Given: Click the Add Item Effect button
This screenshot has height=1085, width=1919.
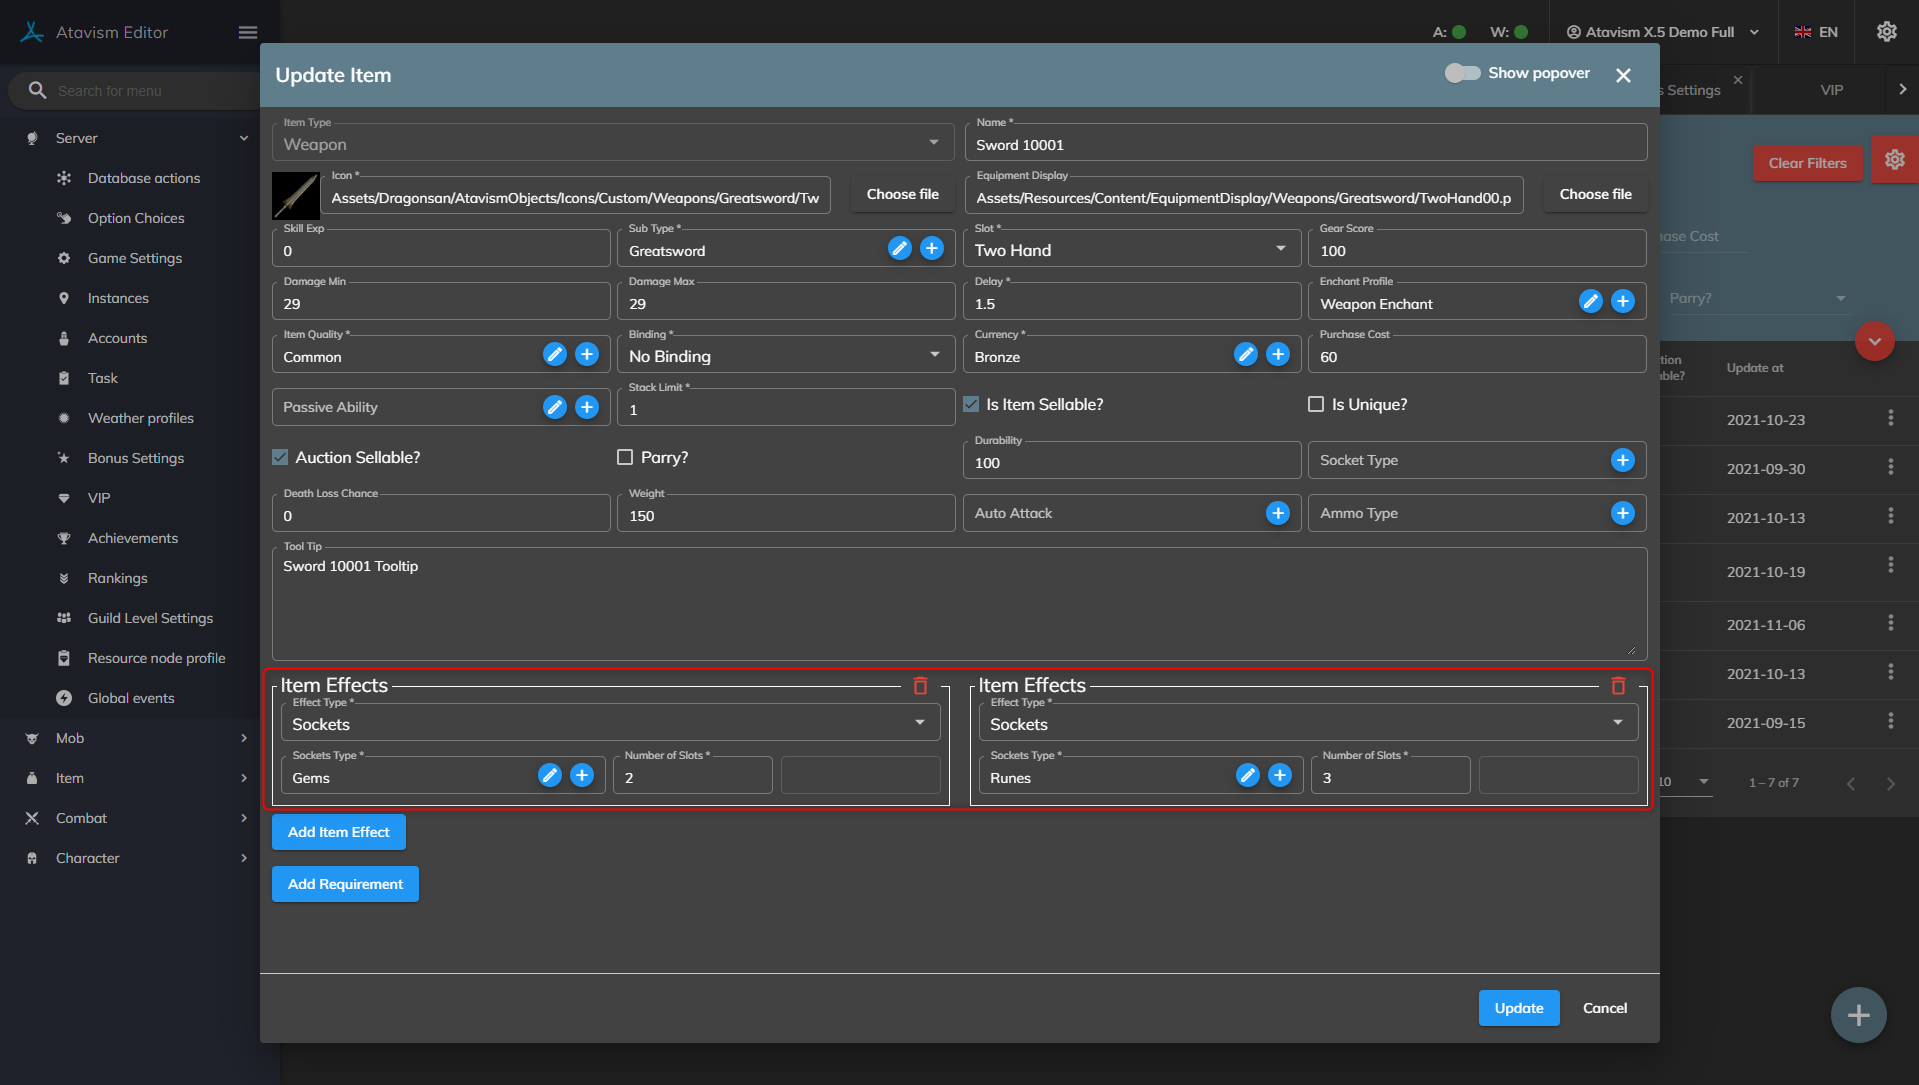Looking at the screenshot, I should point(338,832).
